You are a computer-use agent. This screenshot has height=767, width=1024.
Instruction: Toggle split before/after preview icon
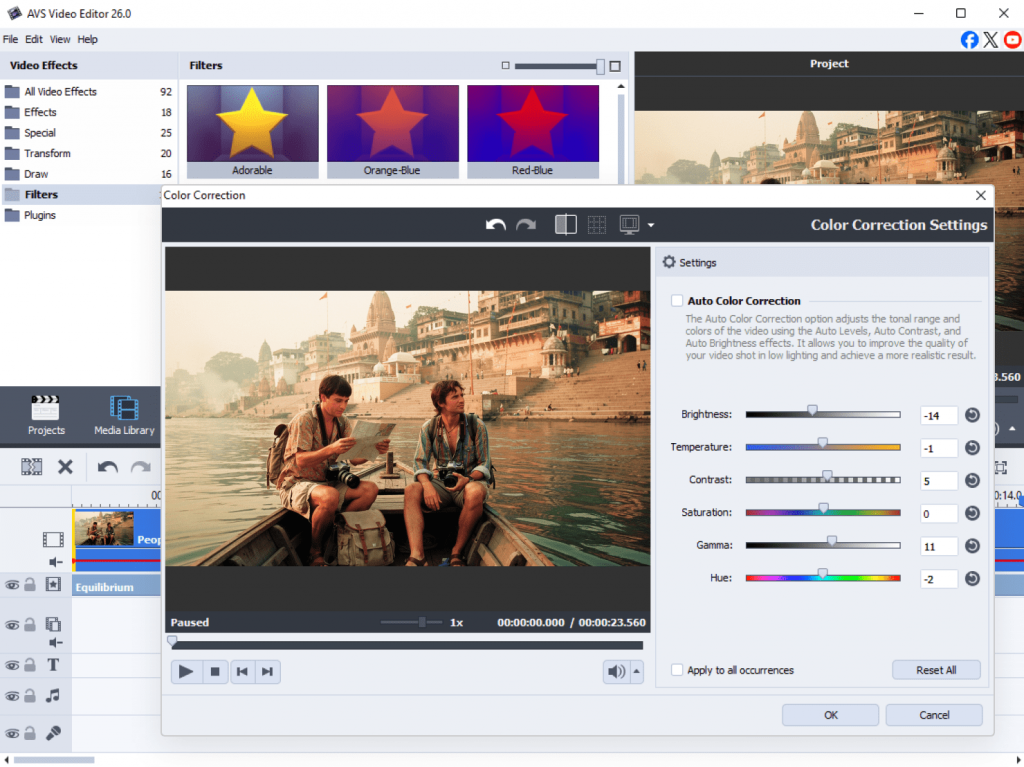tap(566, 225)
